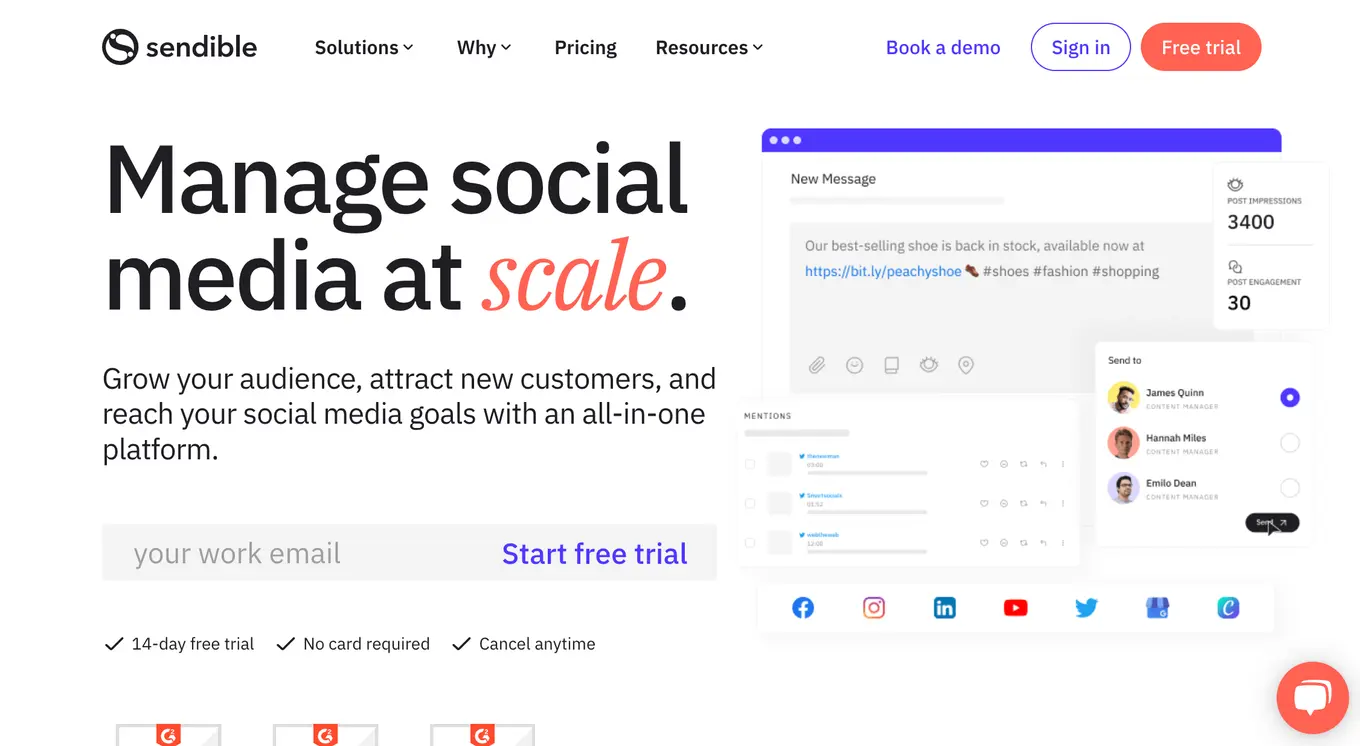Screen dimensions: 1360x746
Task: Click the Free trial button
Action: coord(1200,46)
